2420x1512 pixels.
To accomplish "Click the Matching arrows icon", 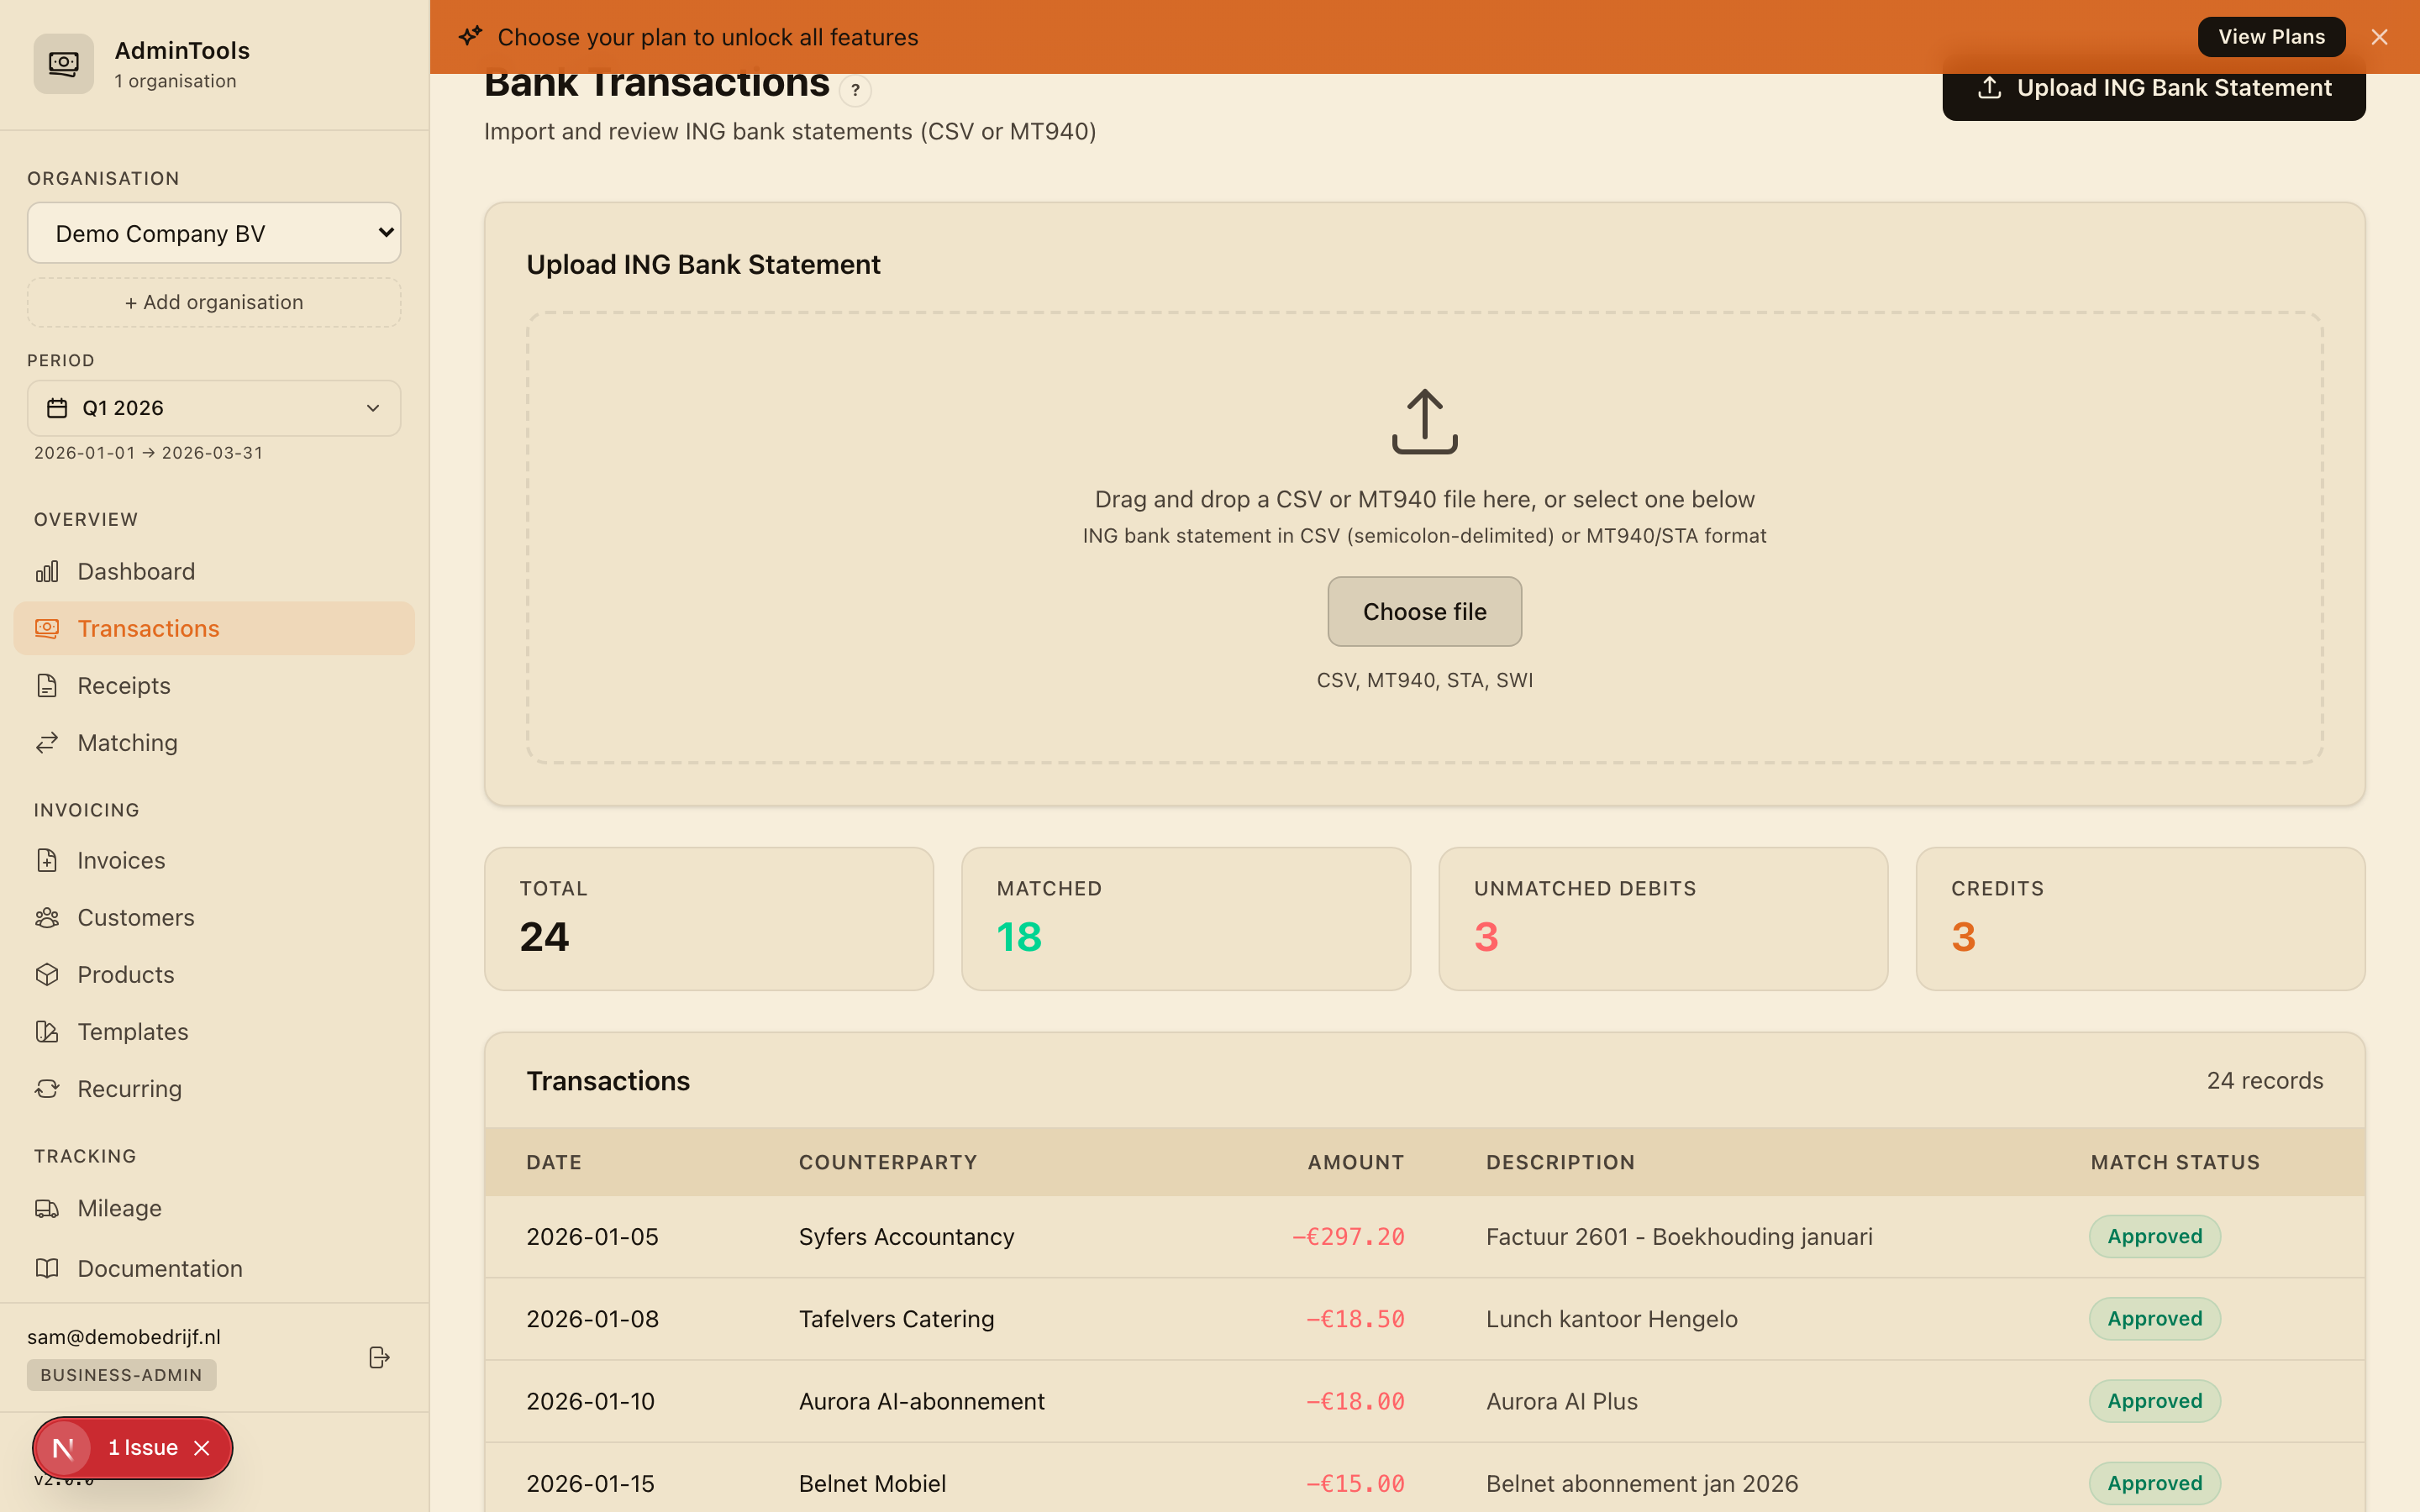I will (x=47, y=742).
